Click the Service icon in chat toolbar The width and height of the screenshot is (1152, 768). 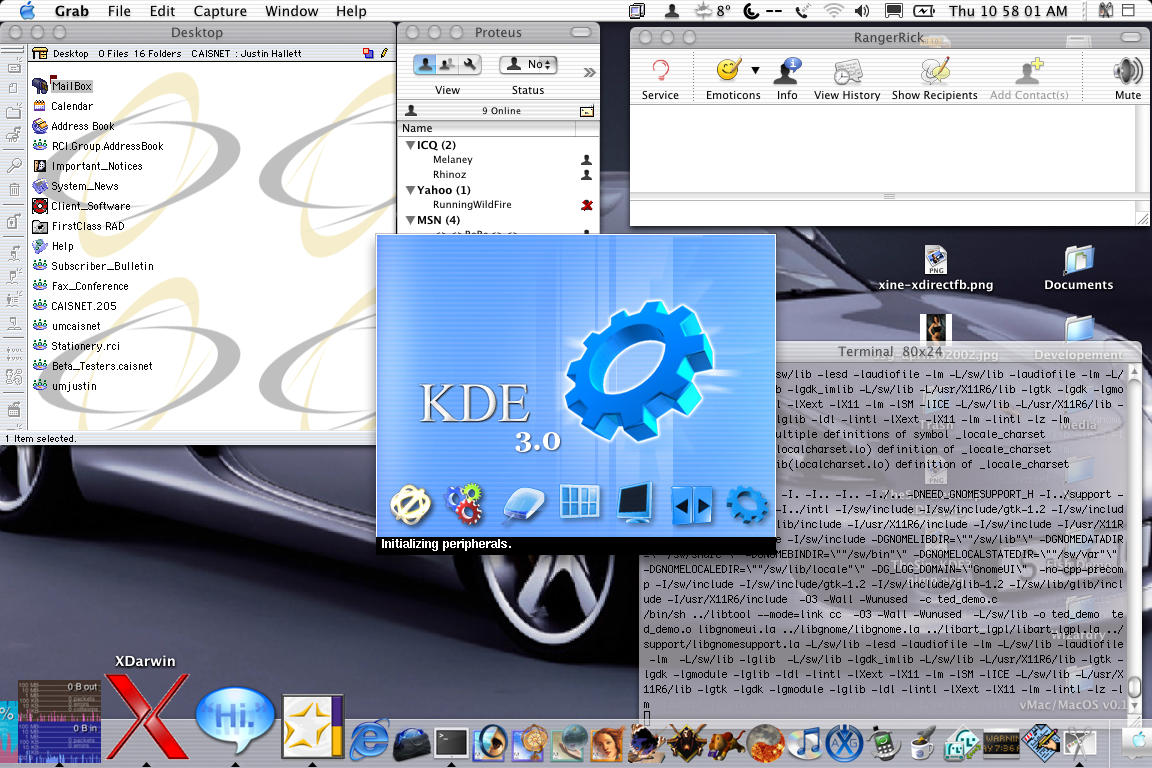pyautogui.click(x=660, y=79)
